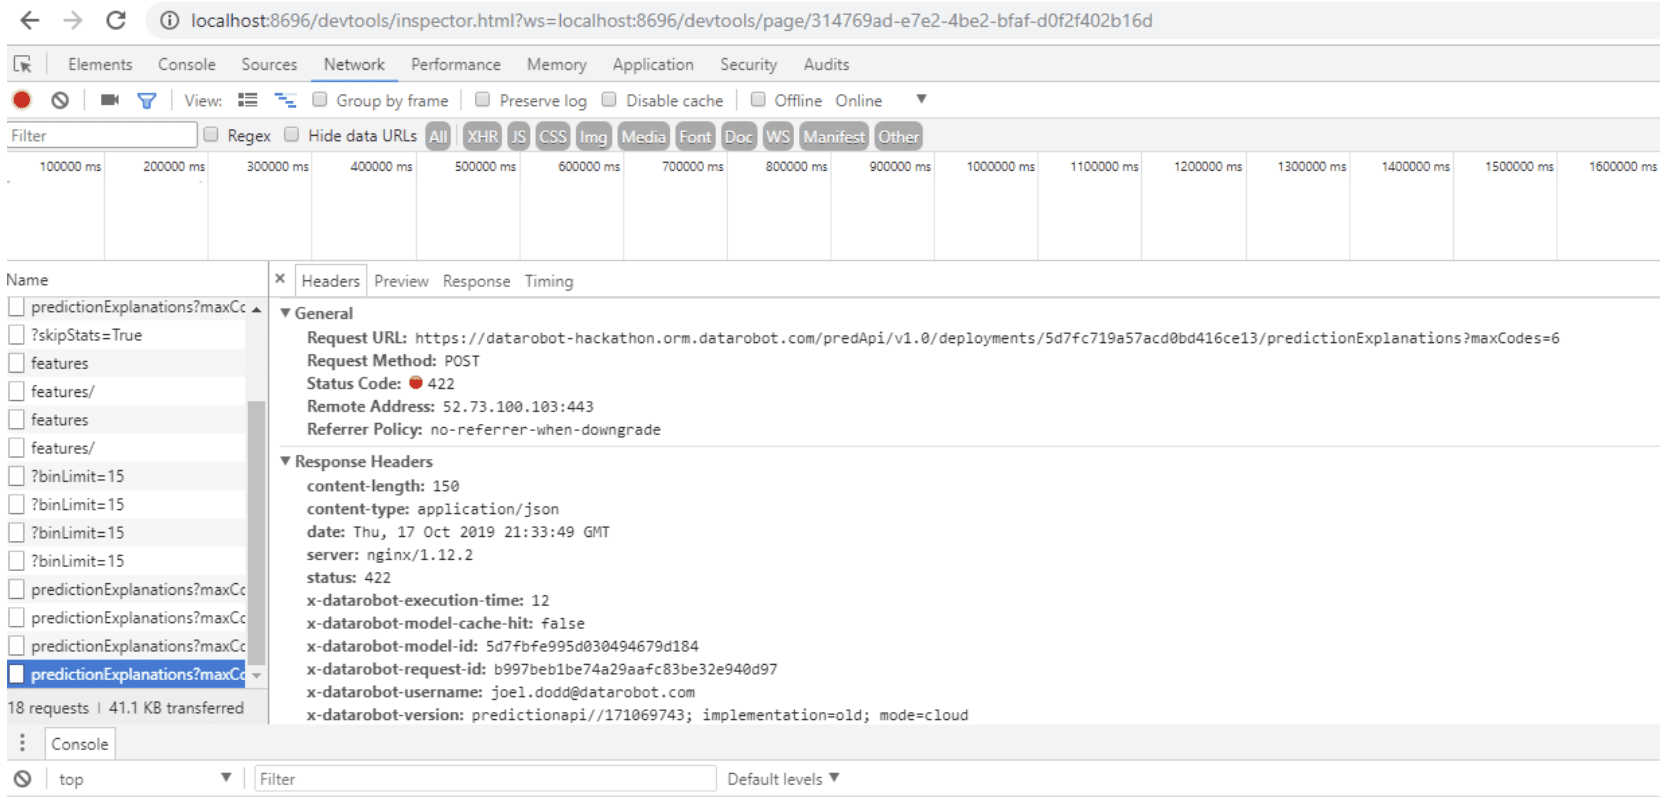Enable Group by frame checkbox
1666x801 pixels.
pos(320,99)
